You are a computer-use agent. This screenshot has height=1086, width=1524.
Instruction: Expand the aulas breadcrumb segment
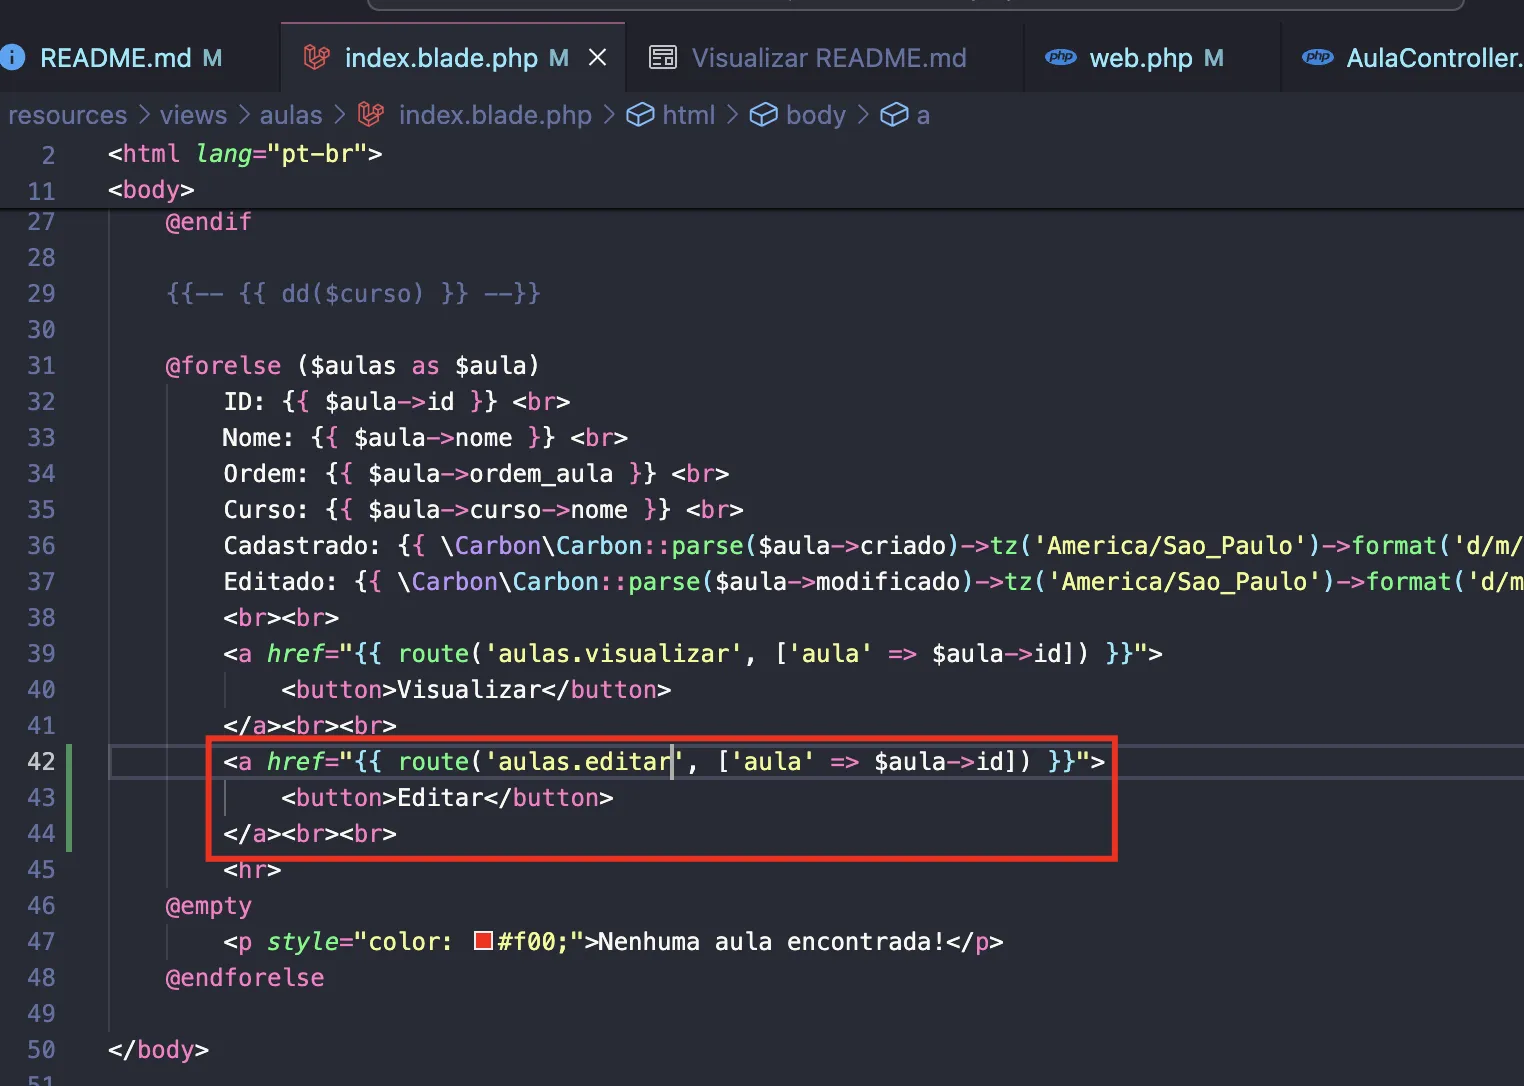[x=291, y=115]
